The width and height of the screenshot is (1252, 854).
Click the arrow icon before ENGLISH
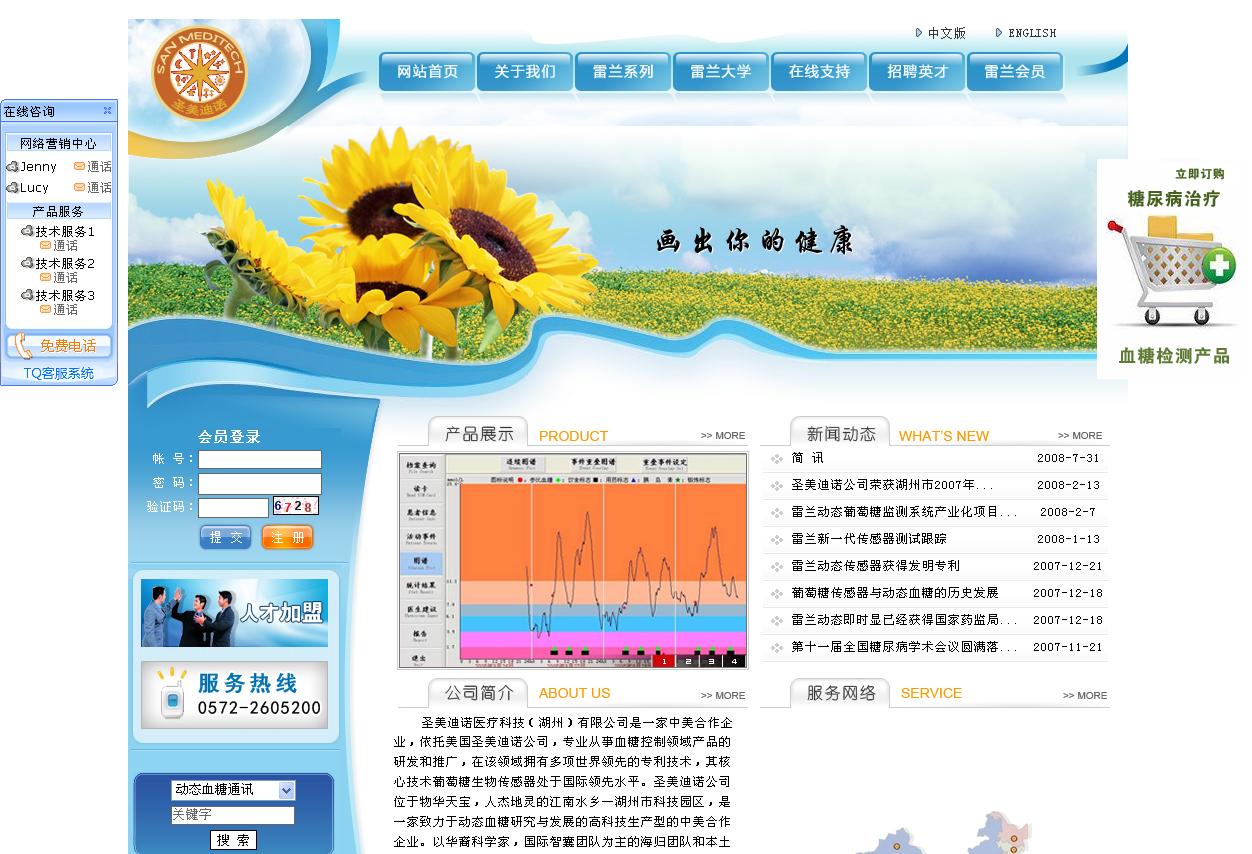point(999,33)
